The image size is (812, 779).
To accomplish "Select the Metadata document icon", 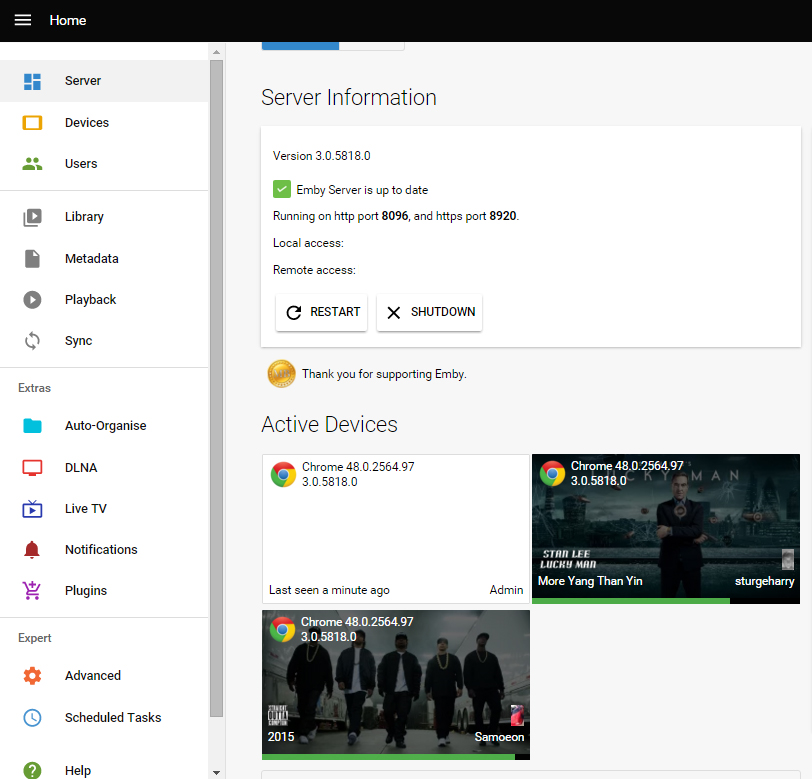I will [32, 259].
